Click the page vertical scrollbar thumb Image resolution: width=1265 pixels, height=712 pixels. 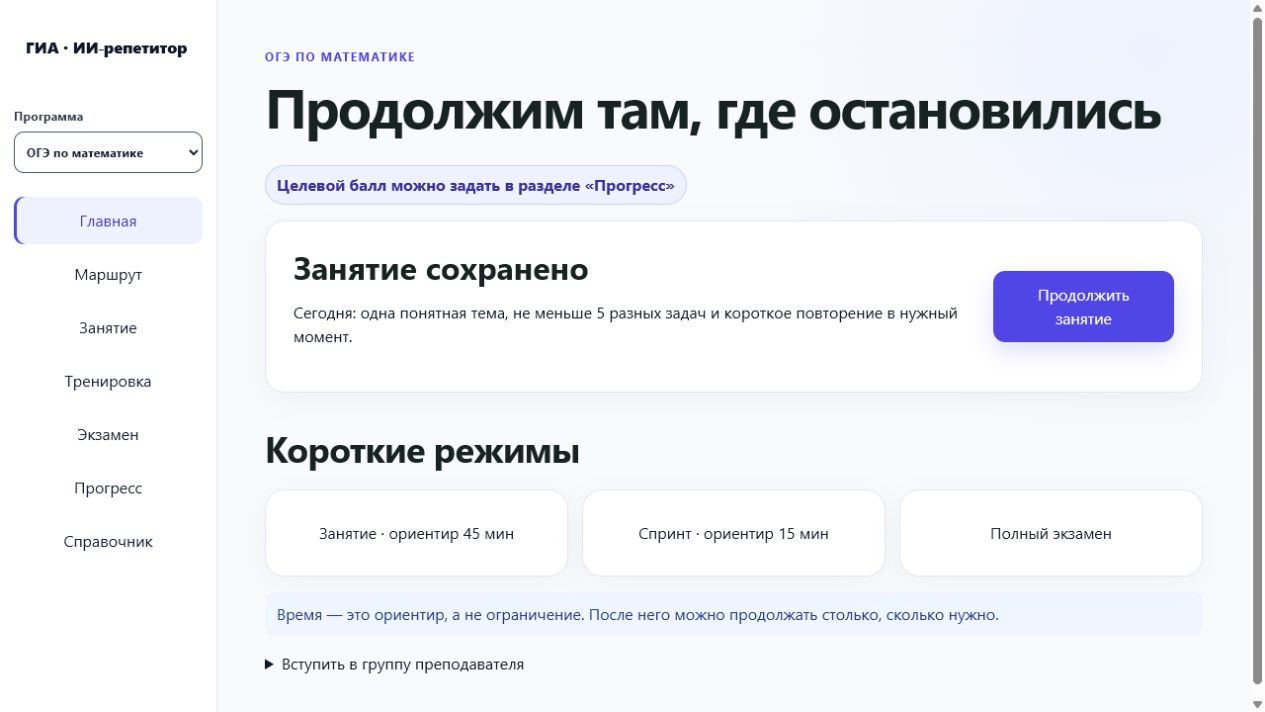tap(1258, 350)
